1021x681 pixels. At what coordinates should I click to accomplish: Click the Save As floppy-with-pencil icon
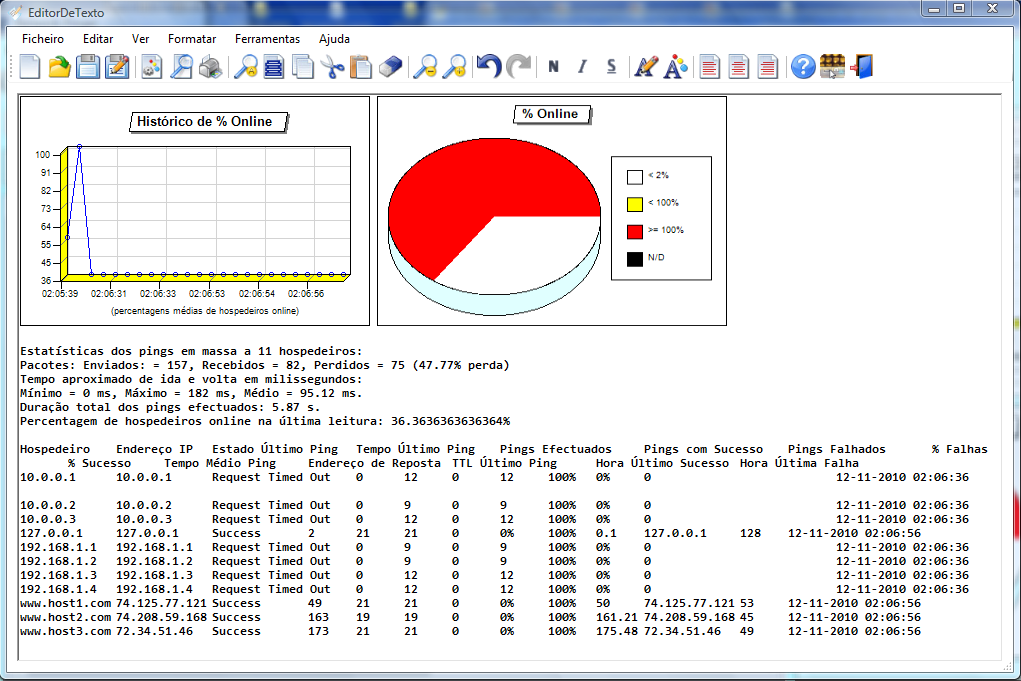coord(117,67)
